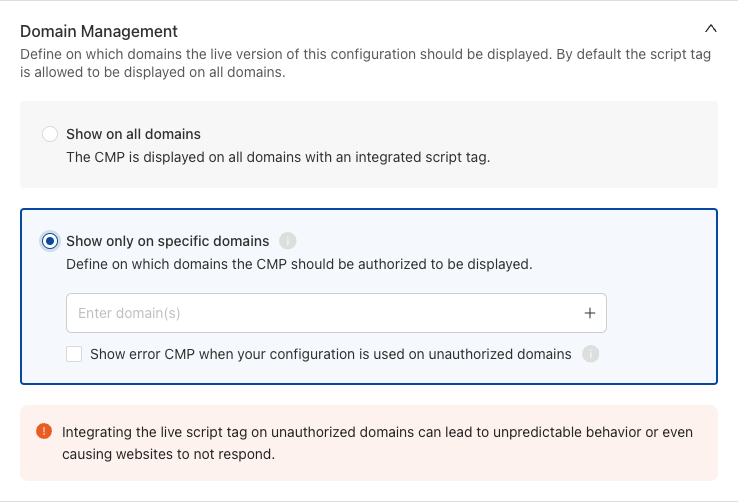Image resolution: width=738 pixels, height=503 pixels.
Task: Click Show error CMP unauthorized domains label
Action: tap(331, 354)
